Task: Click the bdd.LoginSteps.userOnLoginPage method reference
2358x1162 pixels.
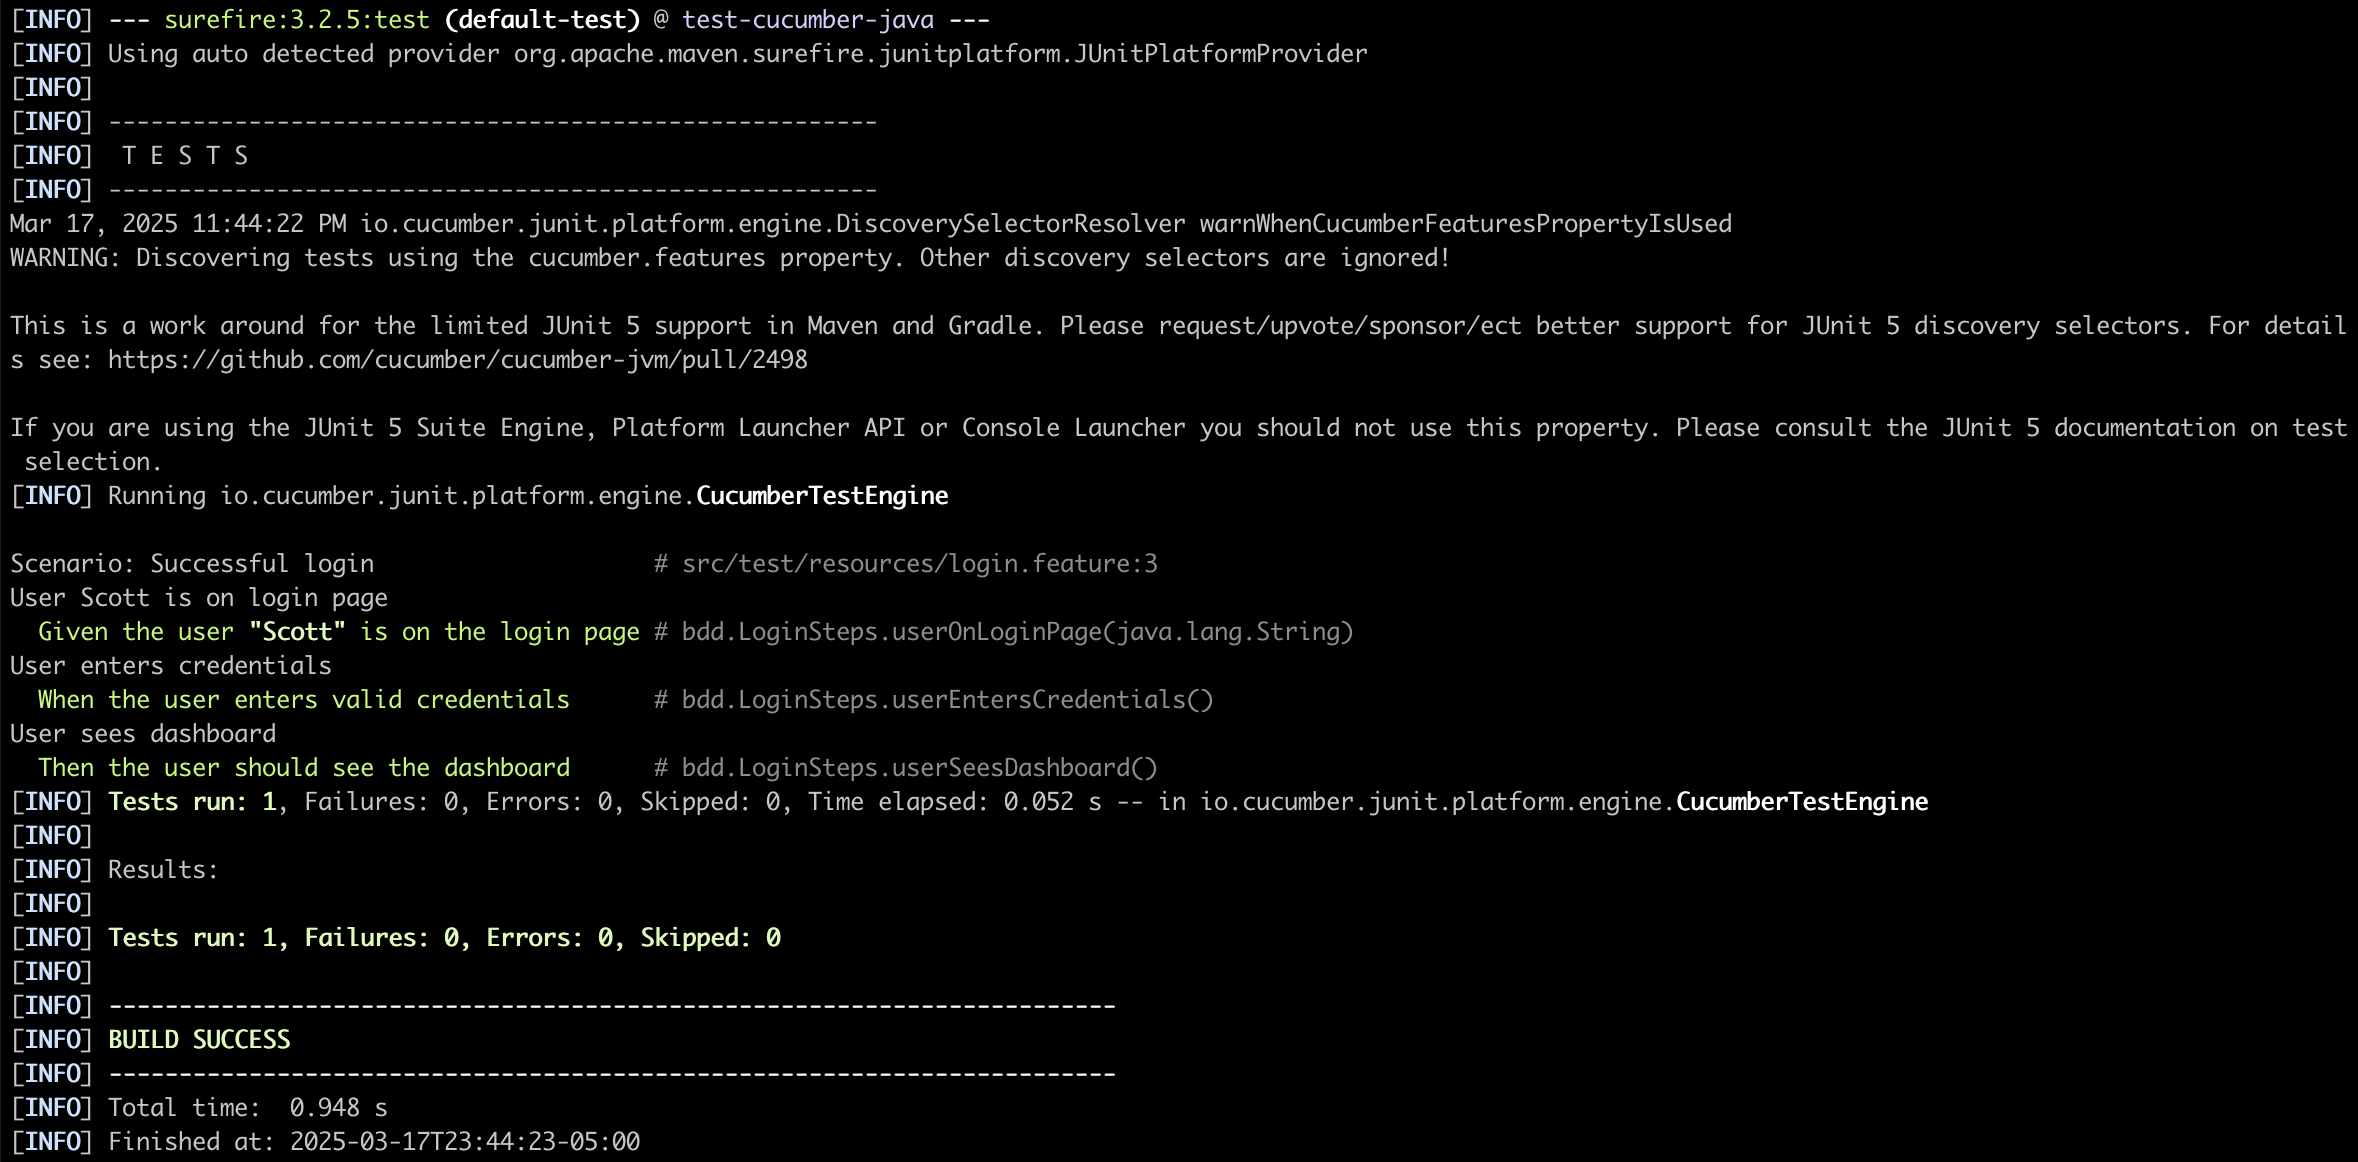Action: (1017, 632)
